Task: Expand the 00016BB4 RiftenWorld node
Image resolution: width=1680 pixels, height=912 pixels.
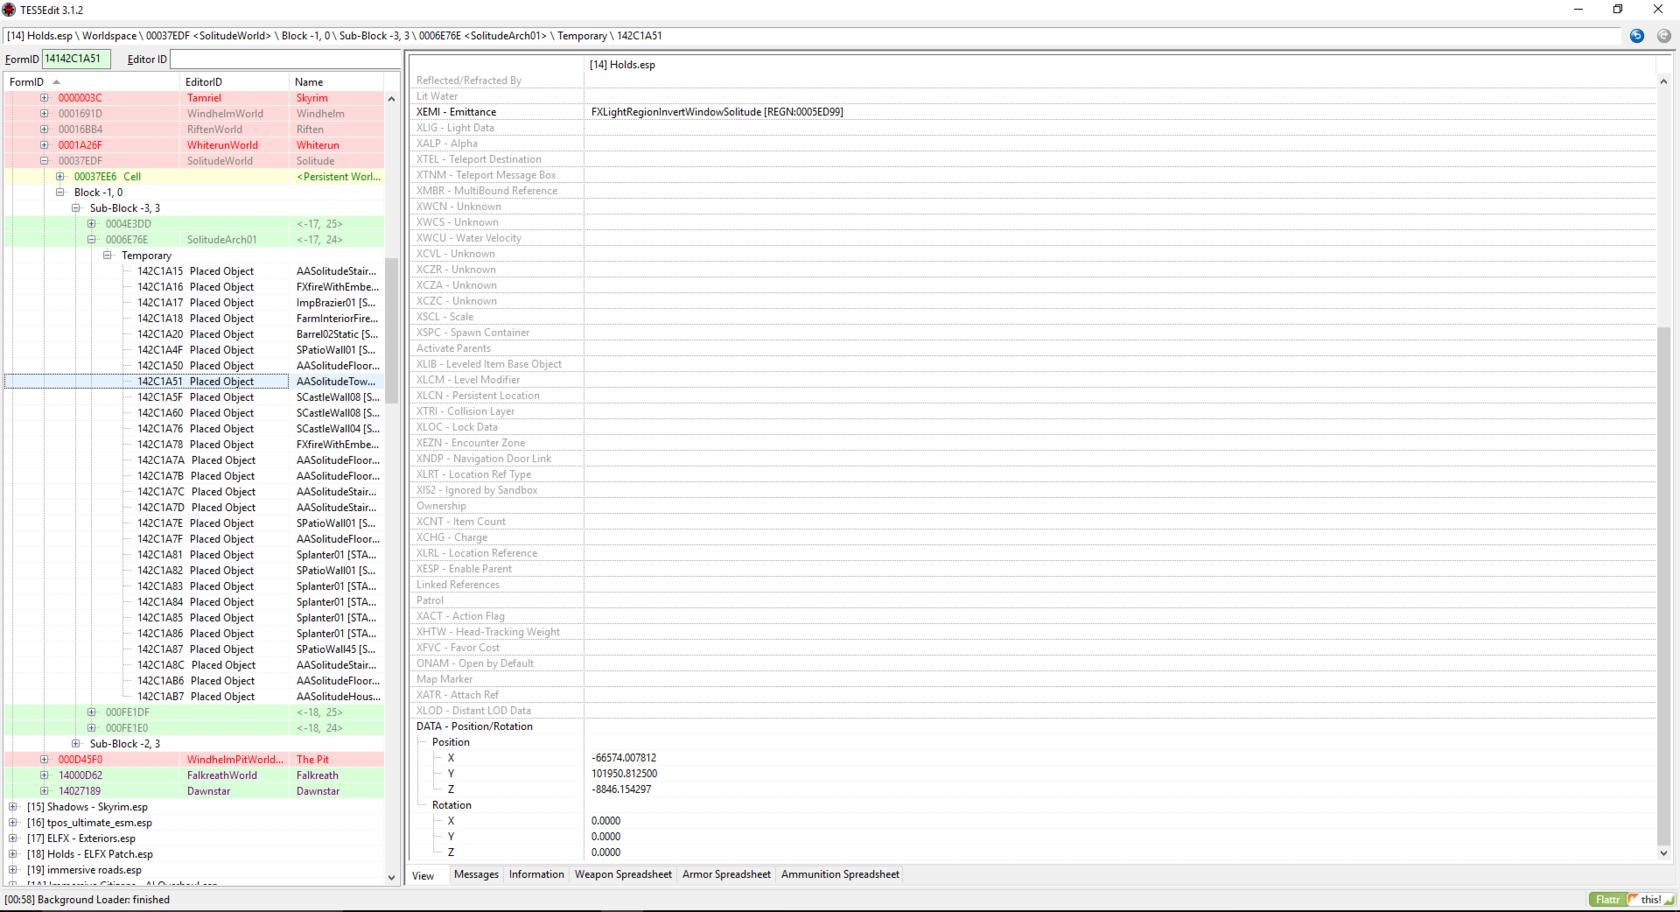Action: pos(44,129)
